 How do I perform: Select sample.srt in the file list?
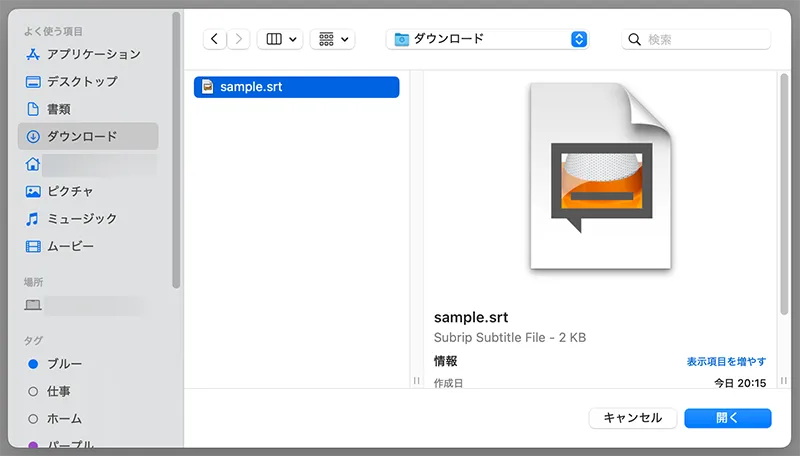[x=296, y=87]
